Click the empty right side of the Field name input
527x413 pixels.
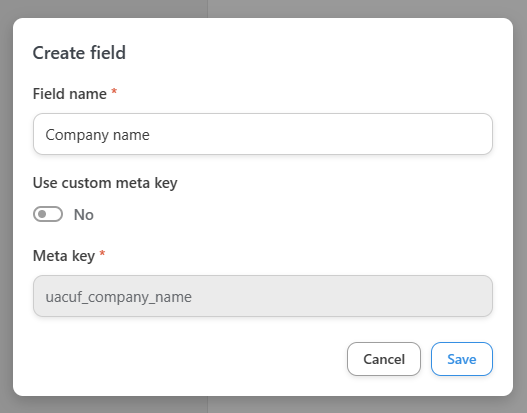pyautogui.click(x=370, y=134)
